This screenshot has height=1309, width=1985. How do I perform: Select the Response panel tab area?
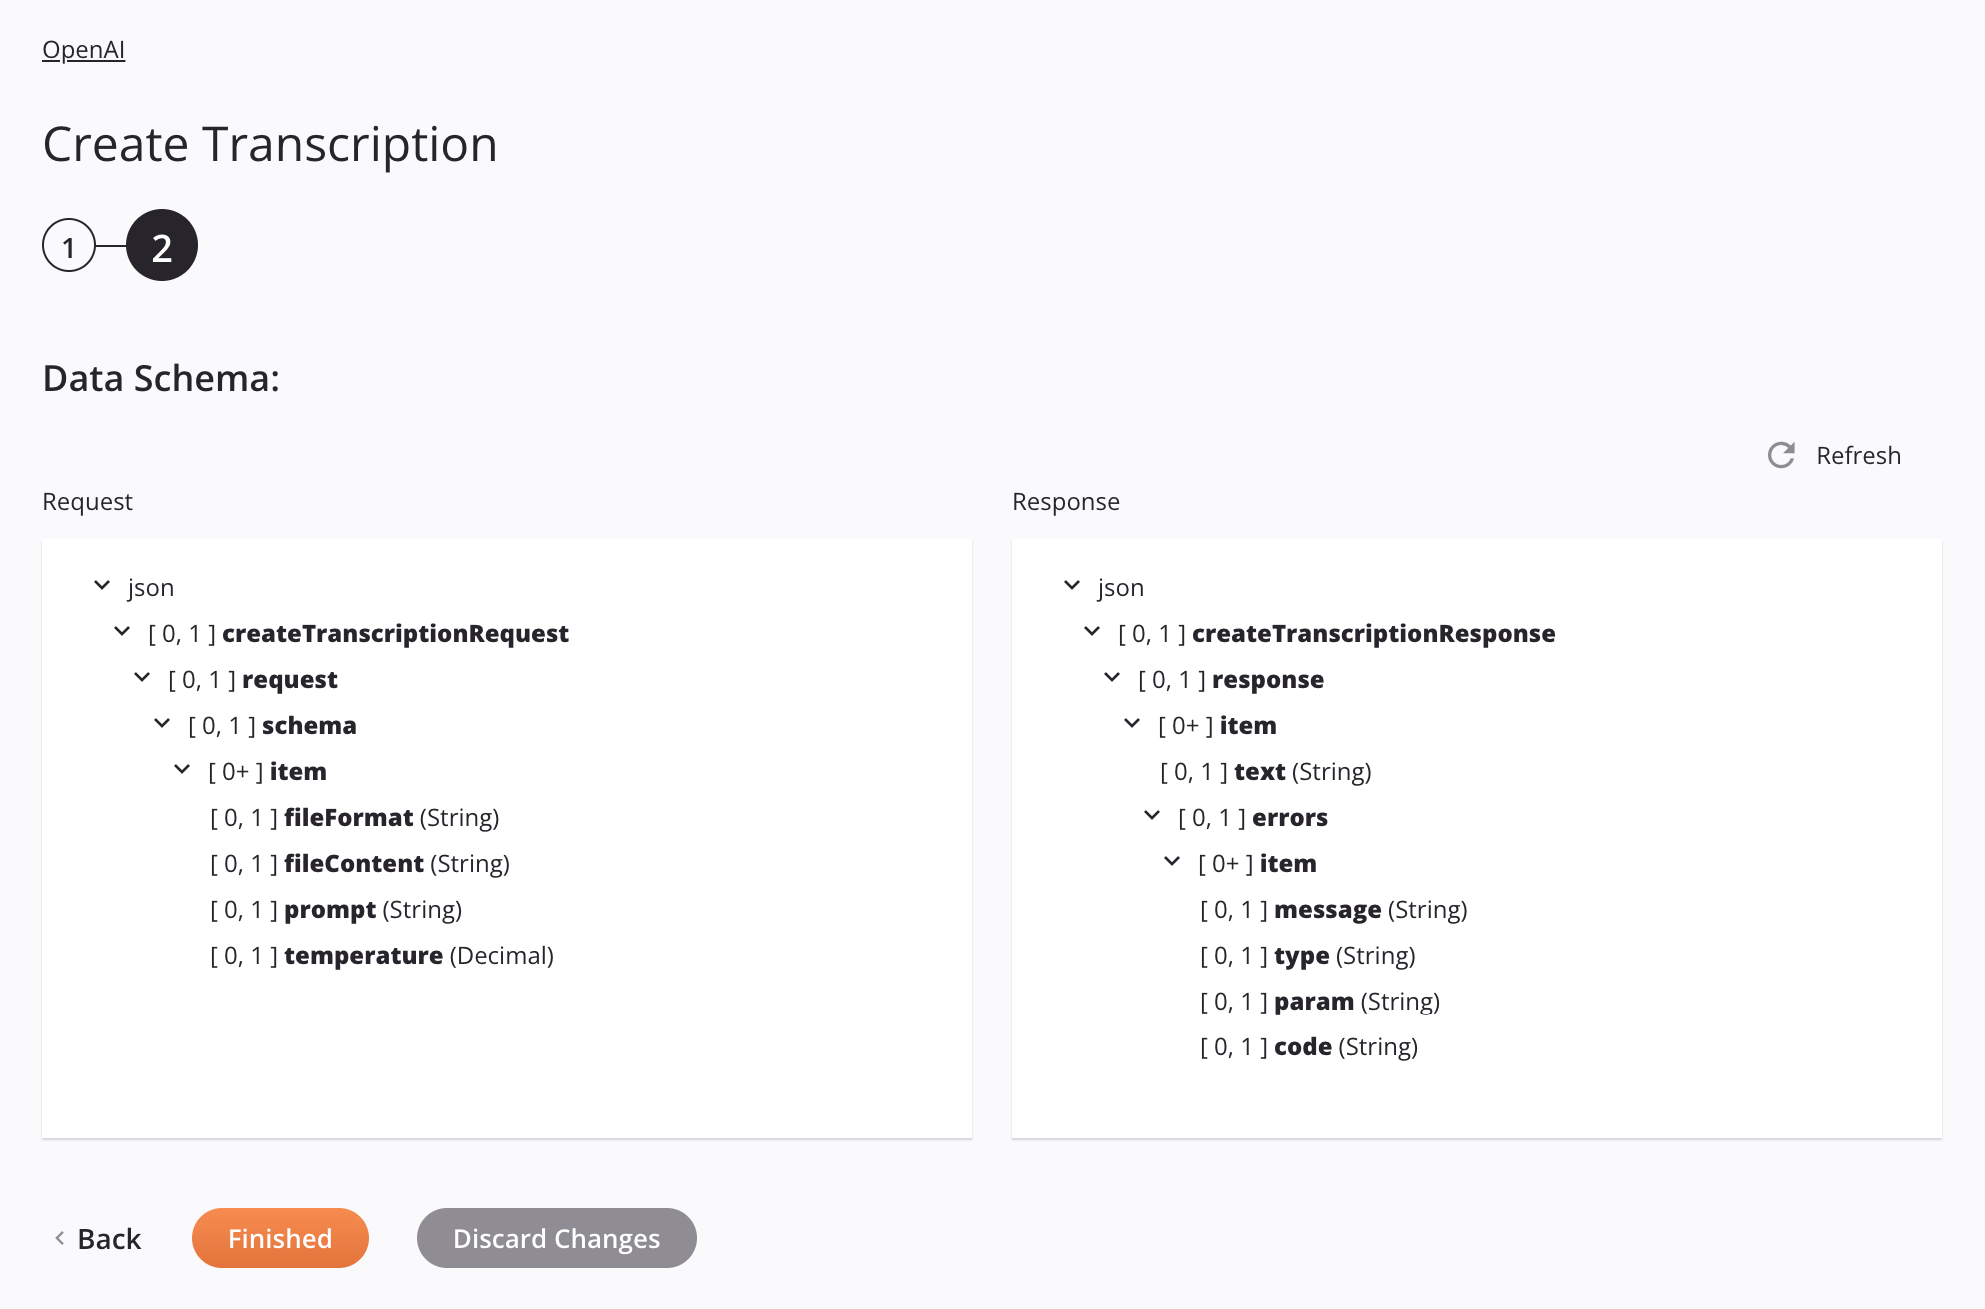[1065, 500]
